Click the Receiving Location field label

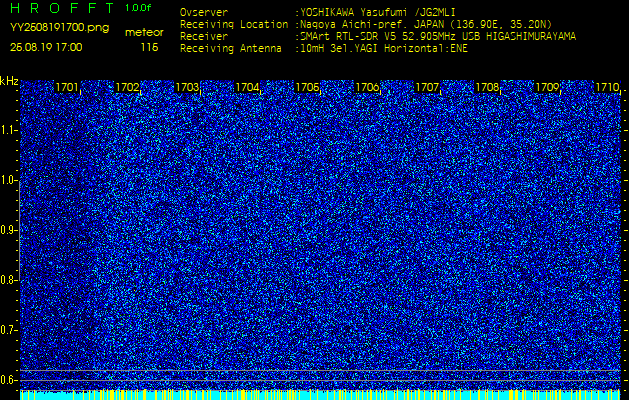234,24
